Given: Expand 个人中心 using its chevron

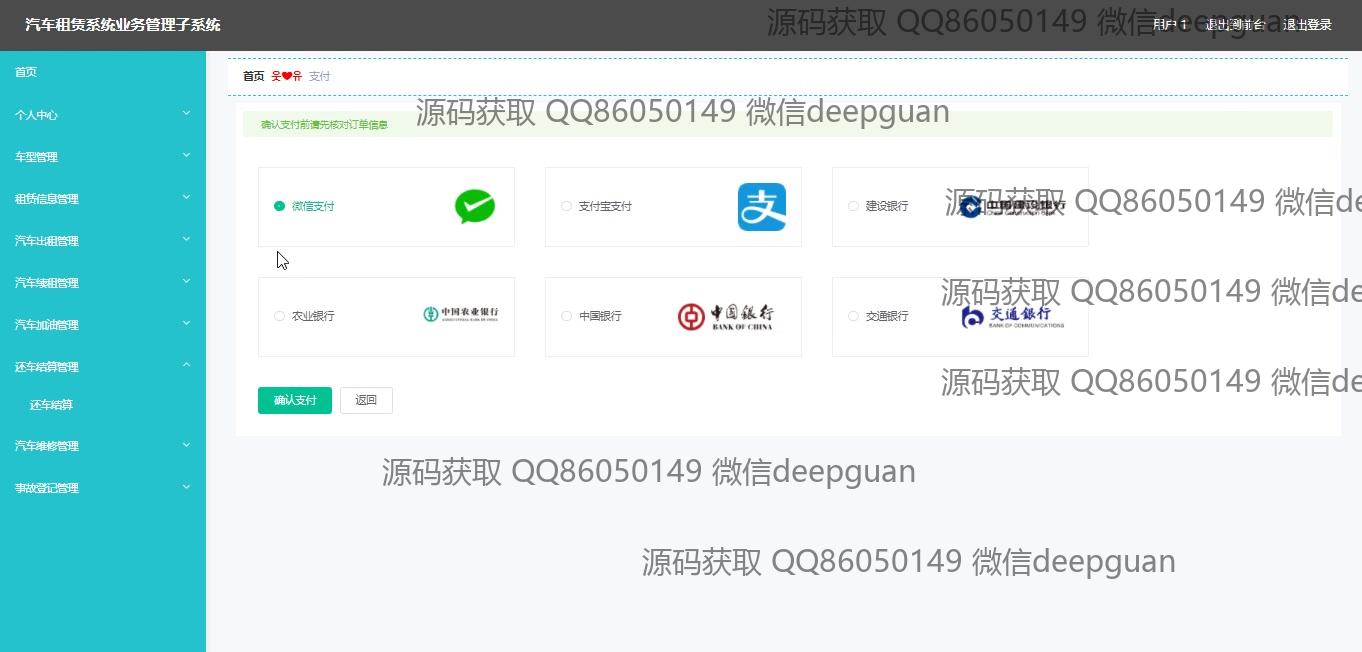Looking at the screenshot, I should 186,114.
